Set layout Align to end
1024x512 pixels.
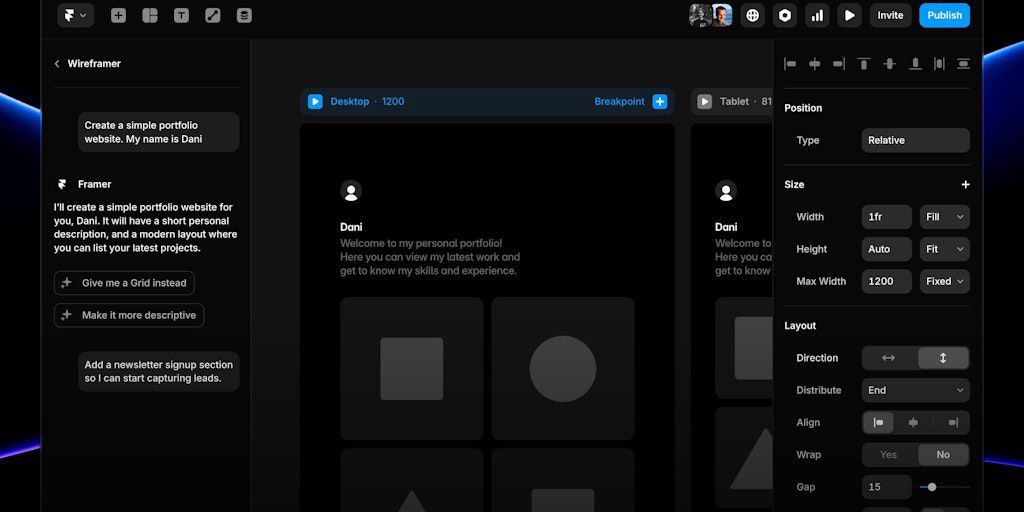coord(953,423)
